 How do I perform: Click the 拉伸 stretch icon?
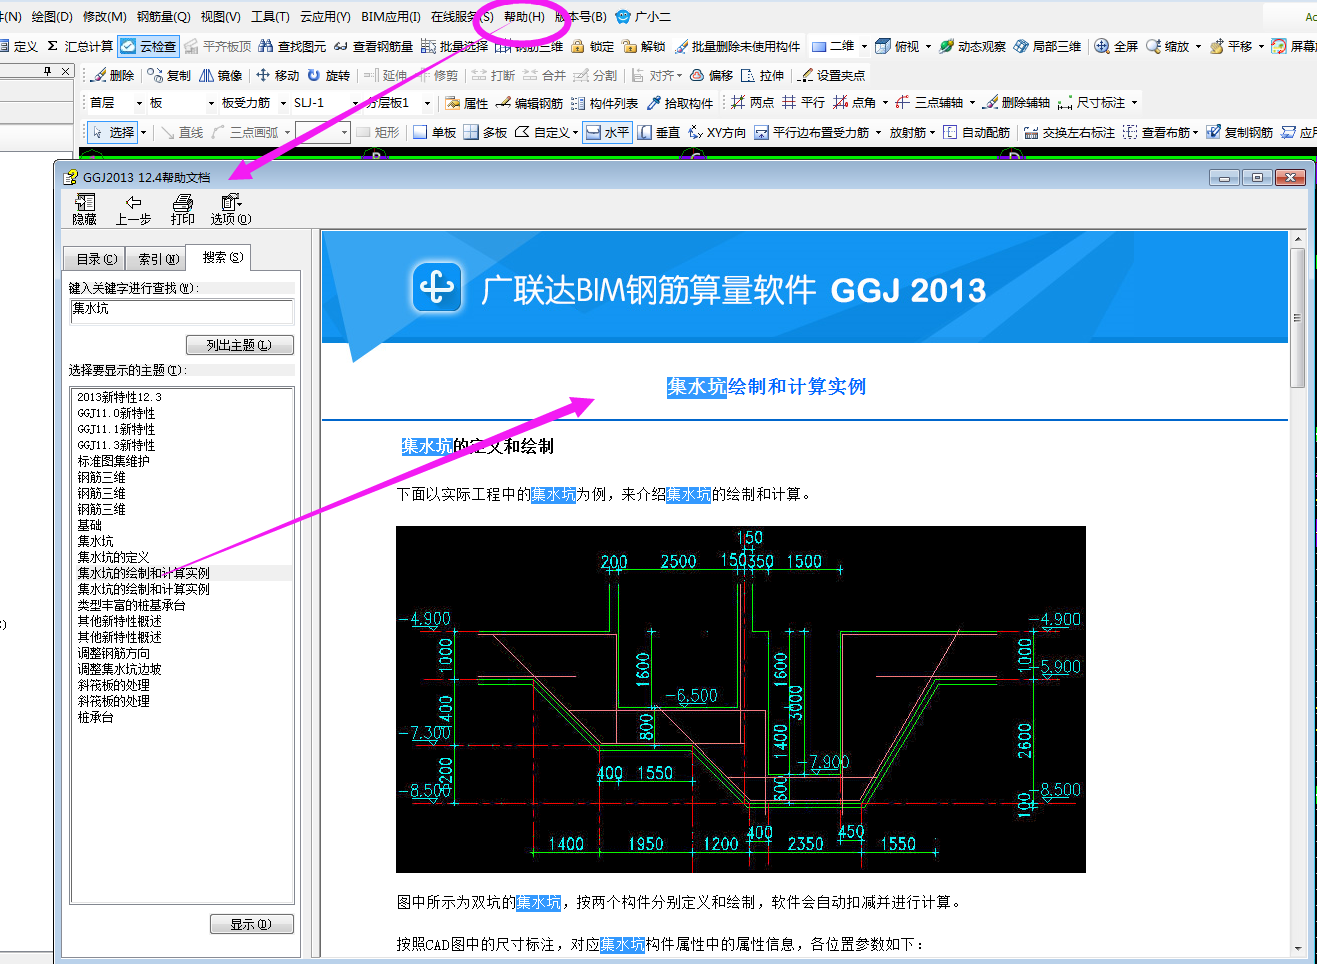point(748,75)
